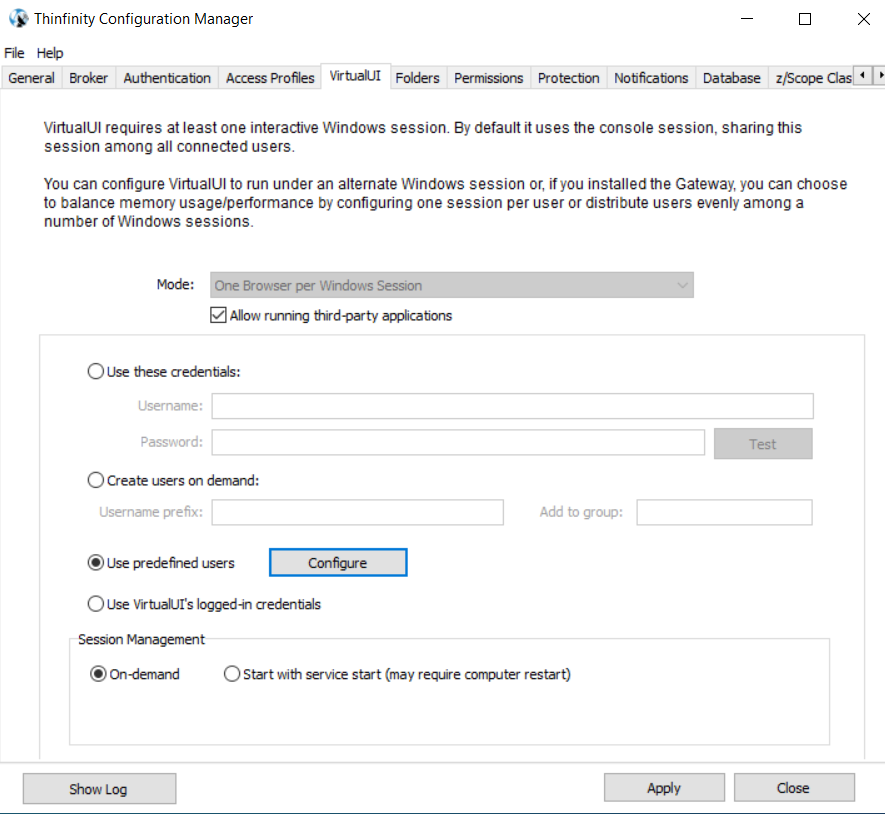Maximize the Configuration Manager window
Screen dimensions: 885x814
pyautogui.click(x=805, y=19)
